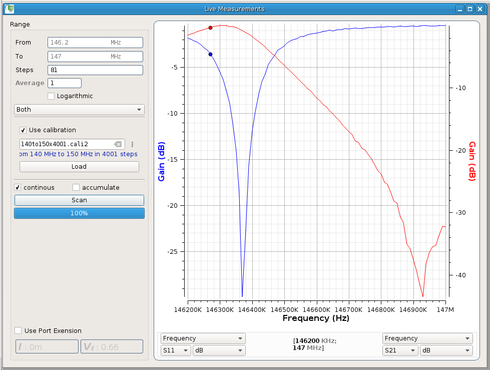Click the blue Gain (dB) axis label
Viewport: 490px width, 370px height.
point(161,162)
